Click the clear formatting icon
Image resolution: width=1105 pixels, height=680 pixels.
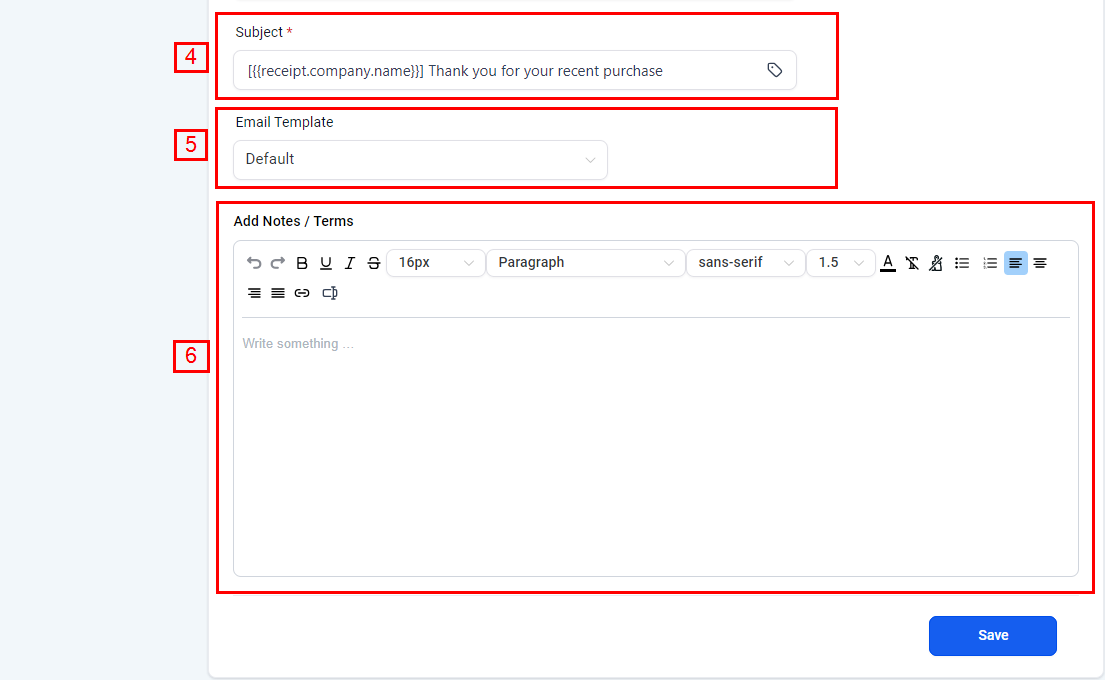(x=912, y=263)
